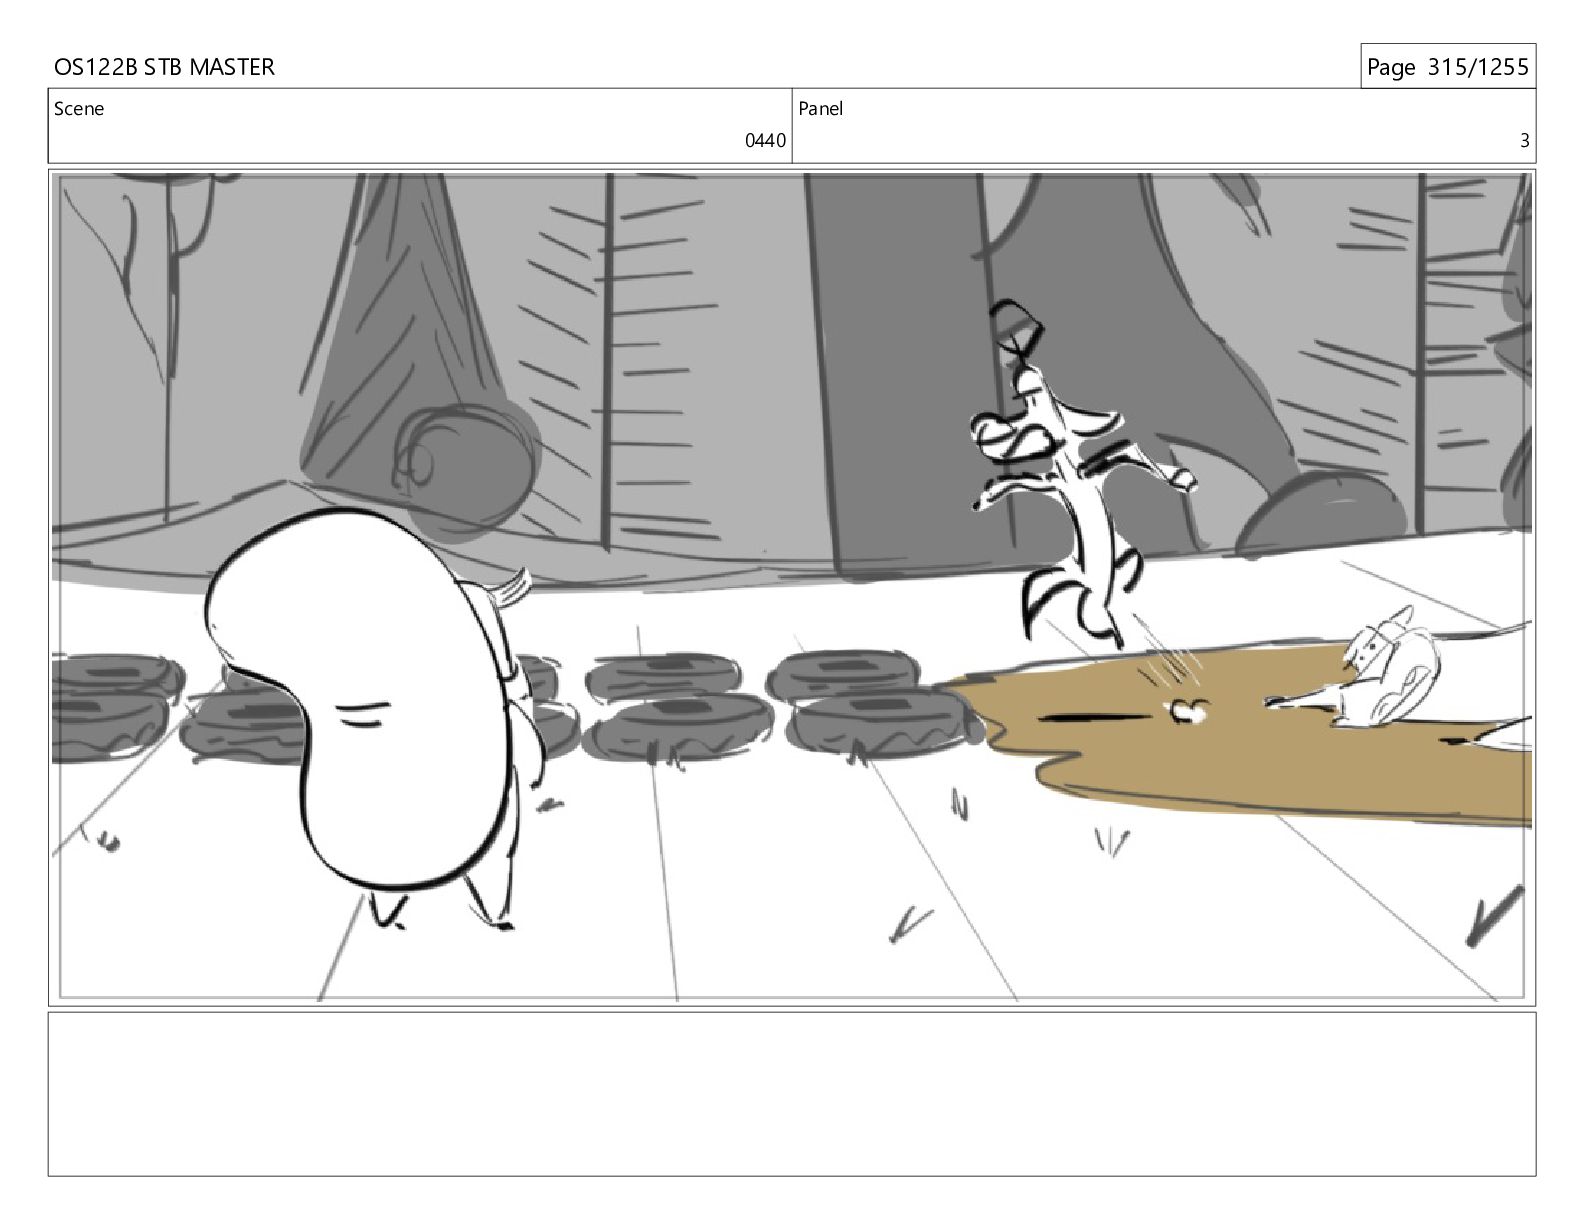The width and height of the screenshot is (1584, 1224).
Task: Click the empty notes box below the panel
Action: click(x=792, y=1094)
